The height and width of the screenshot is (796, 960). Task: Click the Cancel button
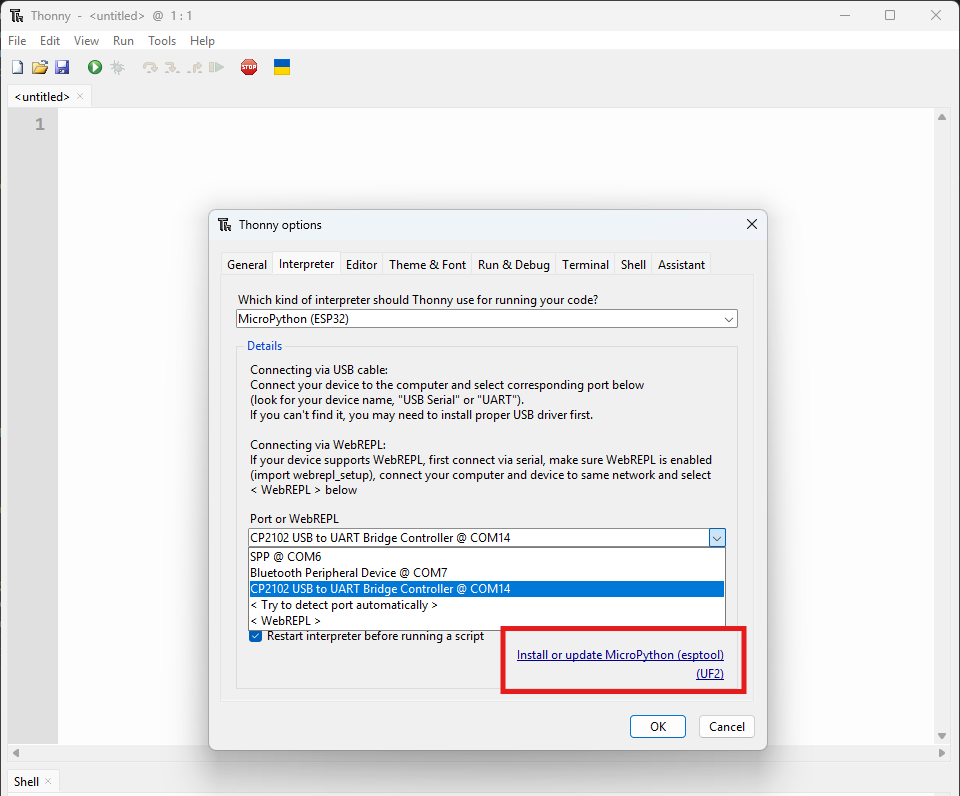pos(727,726)
